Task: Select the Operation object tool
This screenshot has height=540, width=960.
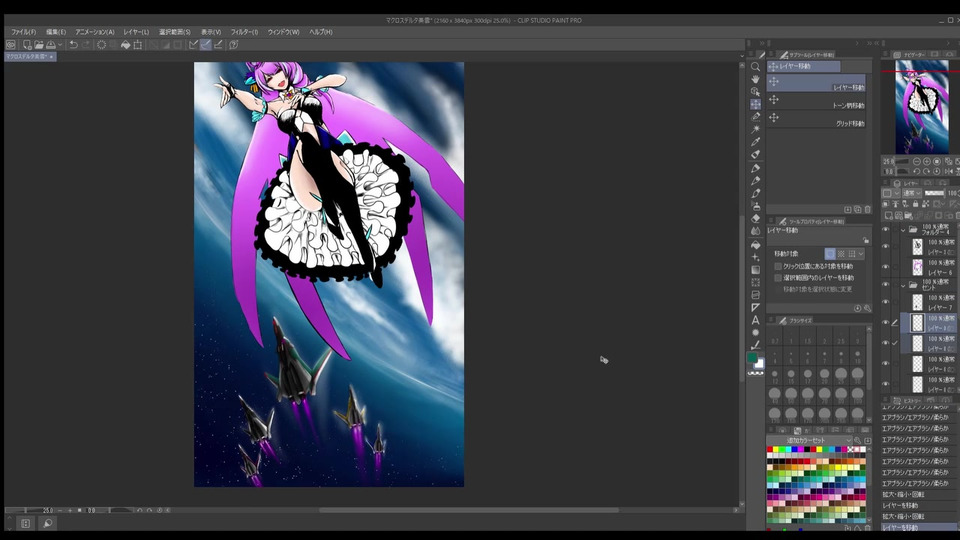Action: tap(756, 92)
